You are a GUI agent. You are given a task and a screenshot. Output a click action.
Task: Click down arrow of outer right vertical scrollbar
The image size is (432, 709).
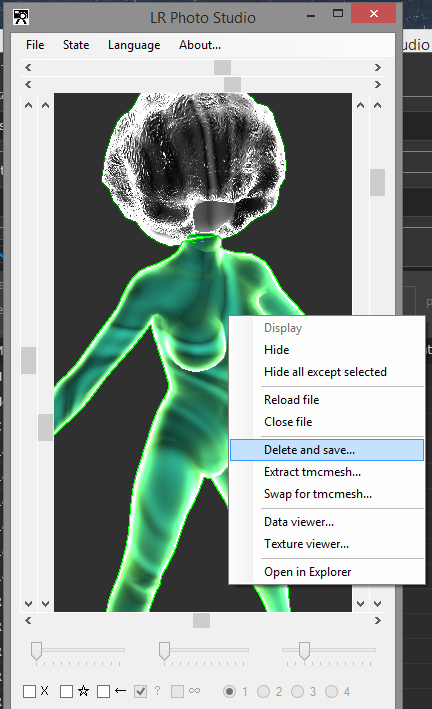pos(378,604)
